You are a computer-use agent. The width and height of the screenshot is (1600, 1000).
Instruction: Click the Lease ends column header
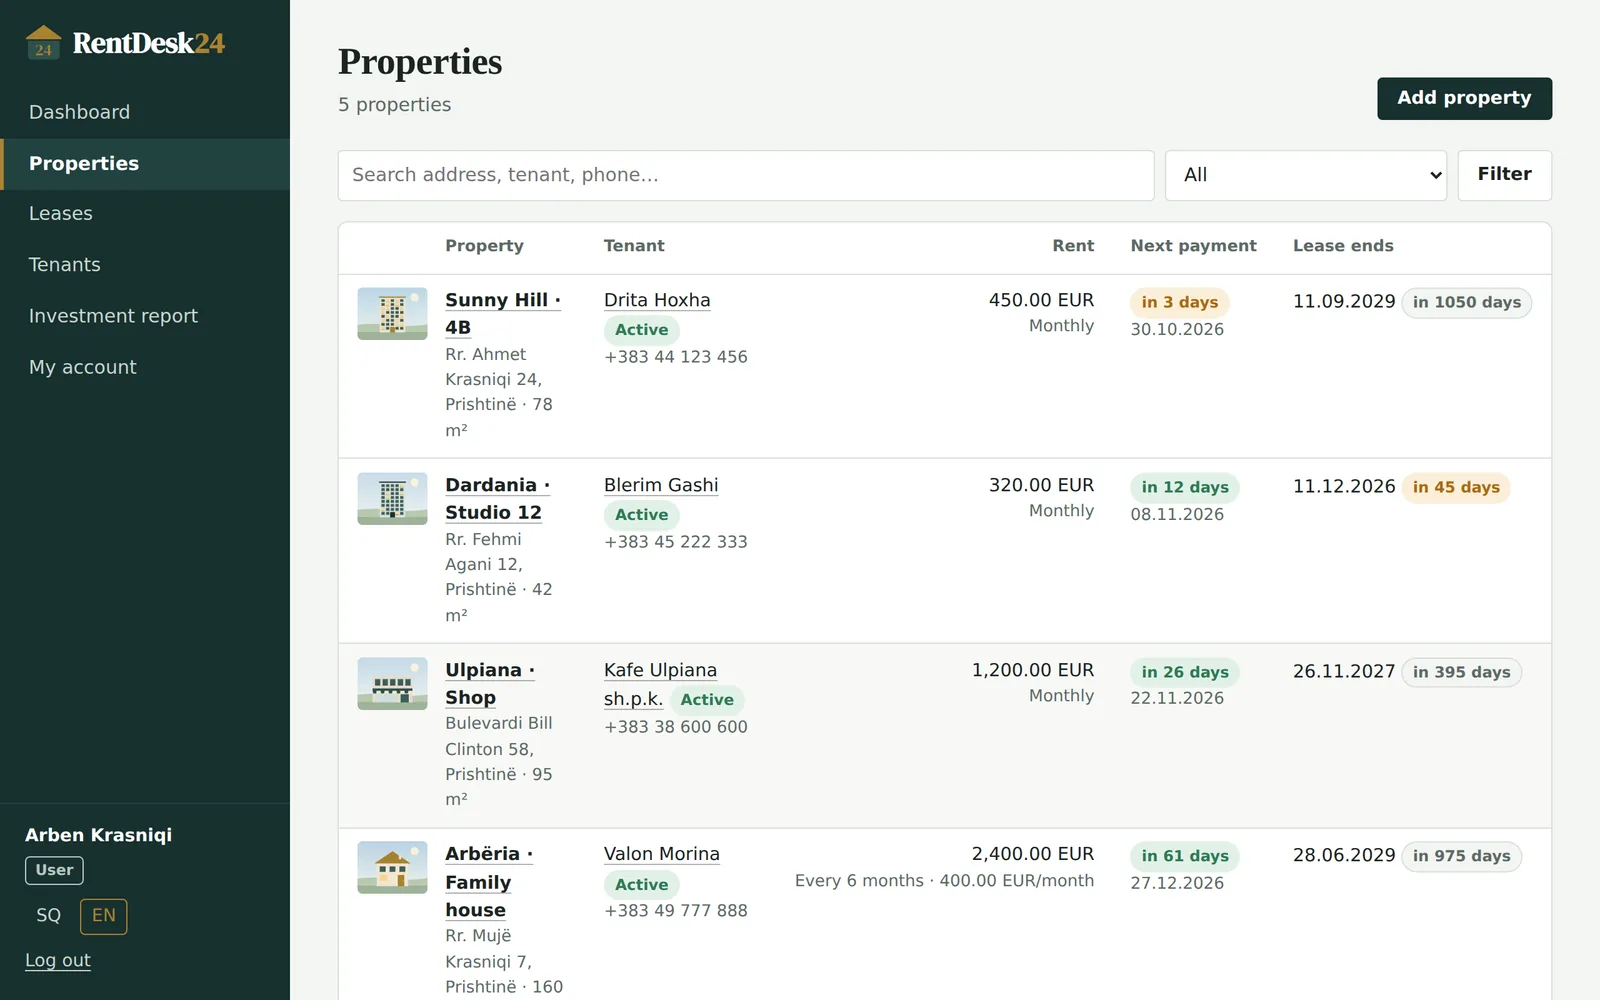(1343, 246)
